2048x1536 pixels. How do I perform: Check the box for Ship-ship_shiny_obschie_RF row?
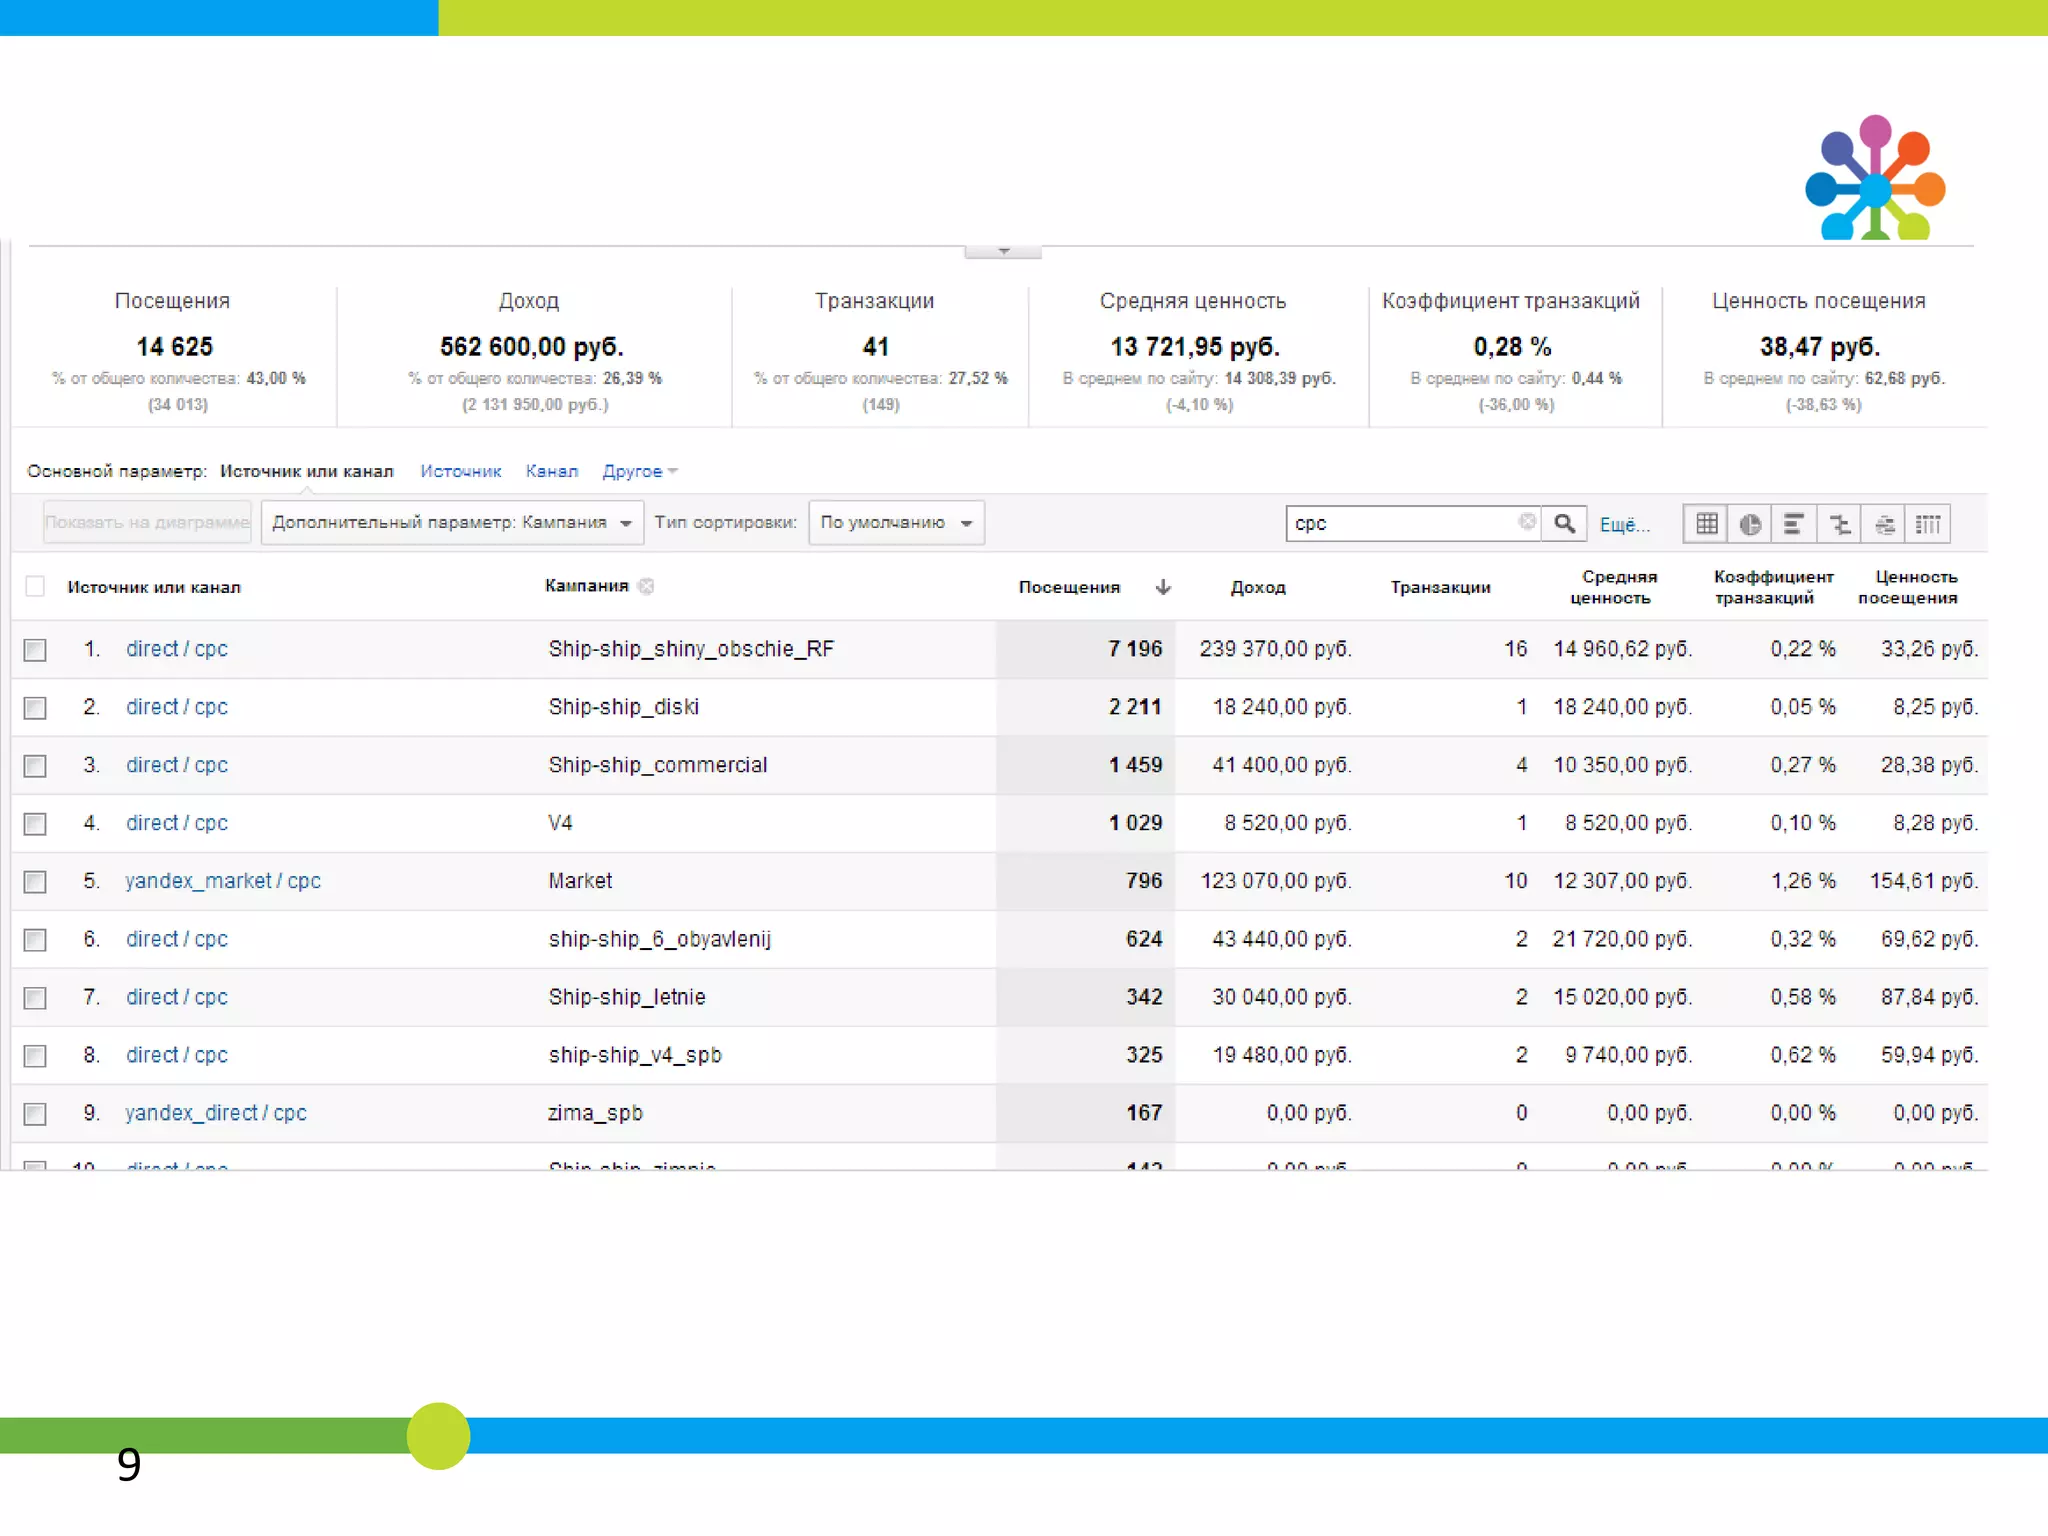coord(36,650)
